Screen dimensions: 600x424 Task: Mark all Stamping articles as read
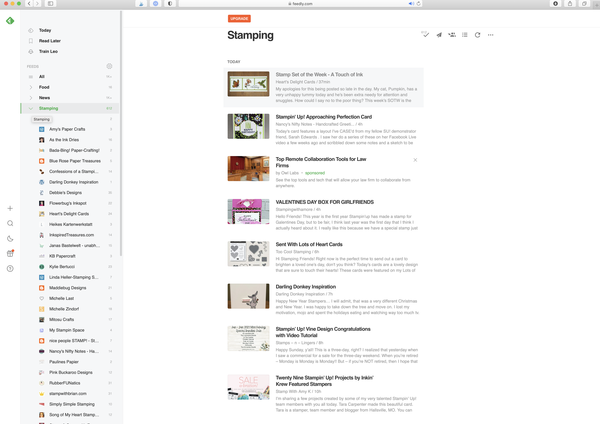click(425, 35)
